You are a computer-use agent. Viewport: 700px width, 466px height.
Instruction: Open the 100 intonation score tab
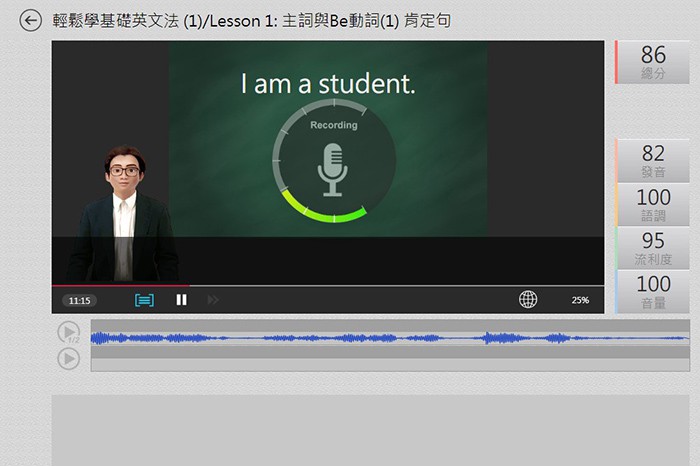click(652, 204)
